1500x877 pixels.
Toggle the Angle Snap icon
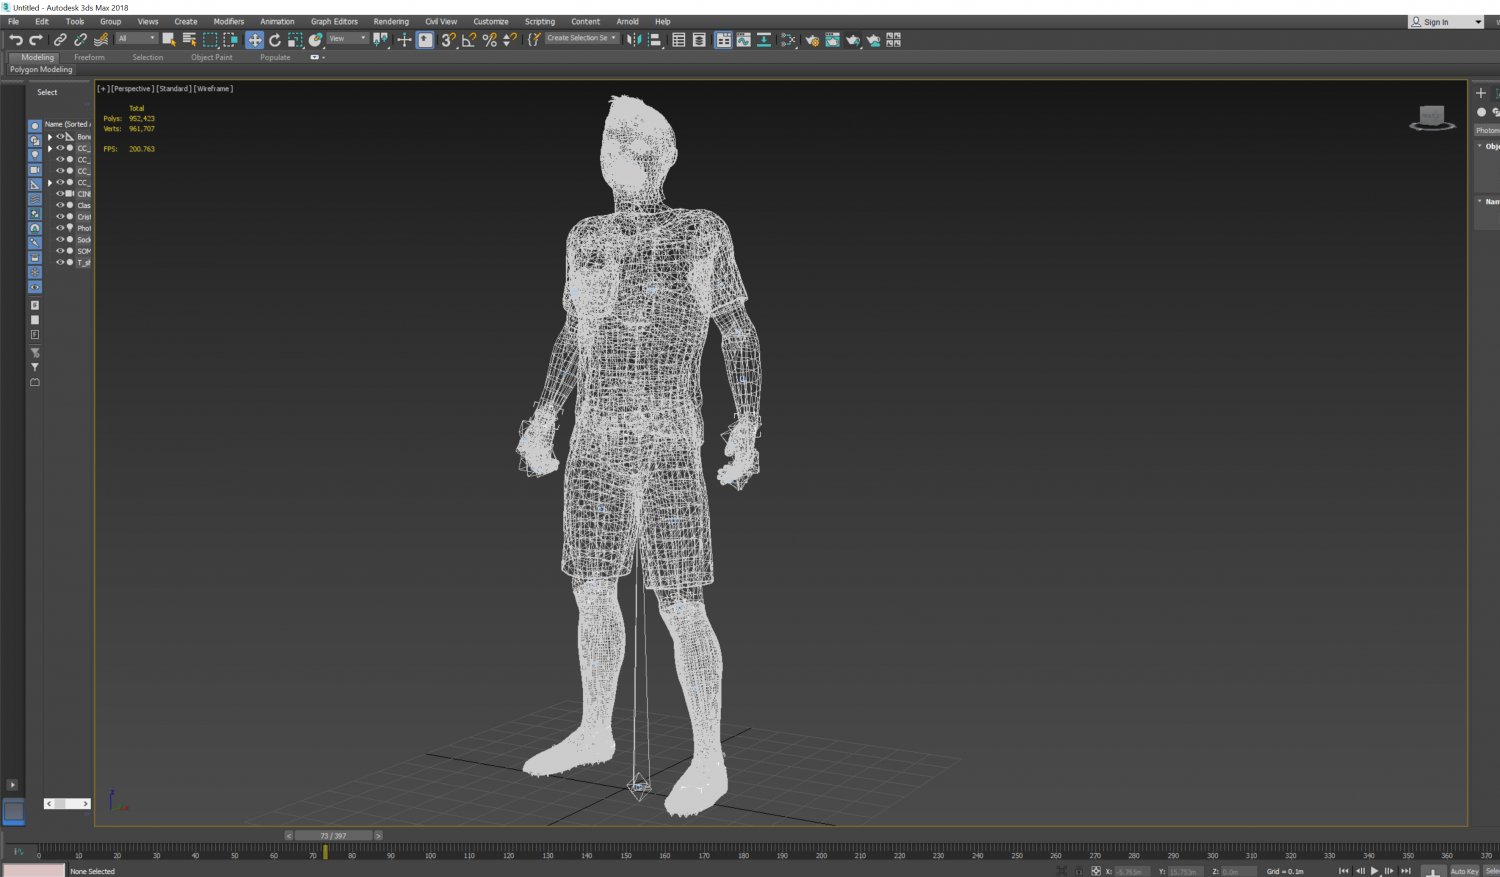tap(468, 40)
